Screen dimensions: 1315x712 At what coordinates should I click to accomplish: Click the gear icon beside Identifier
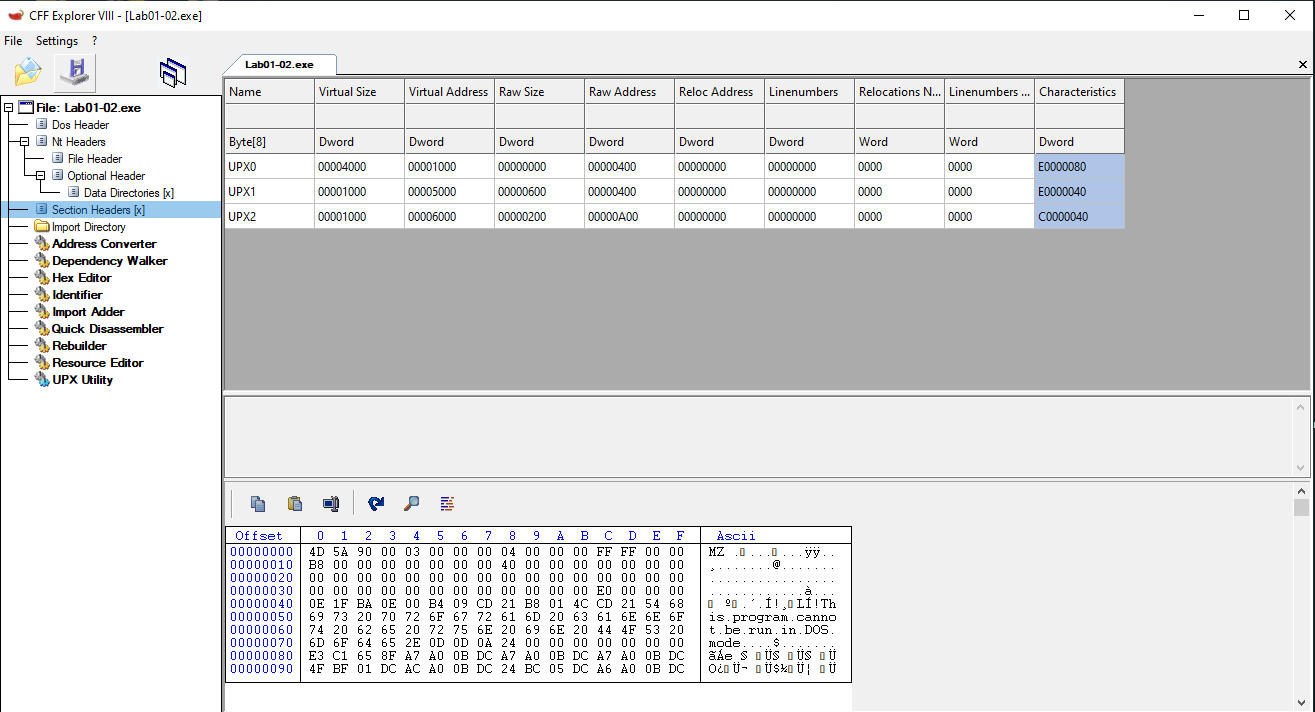click(42, 295)
